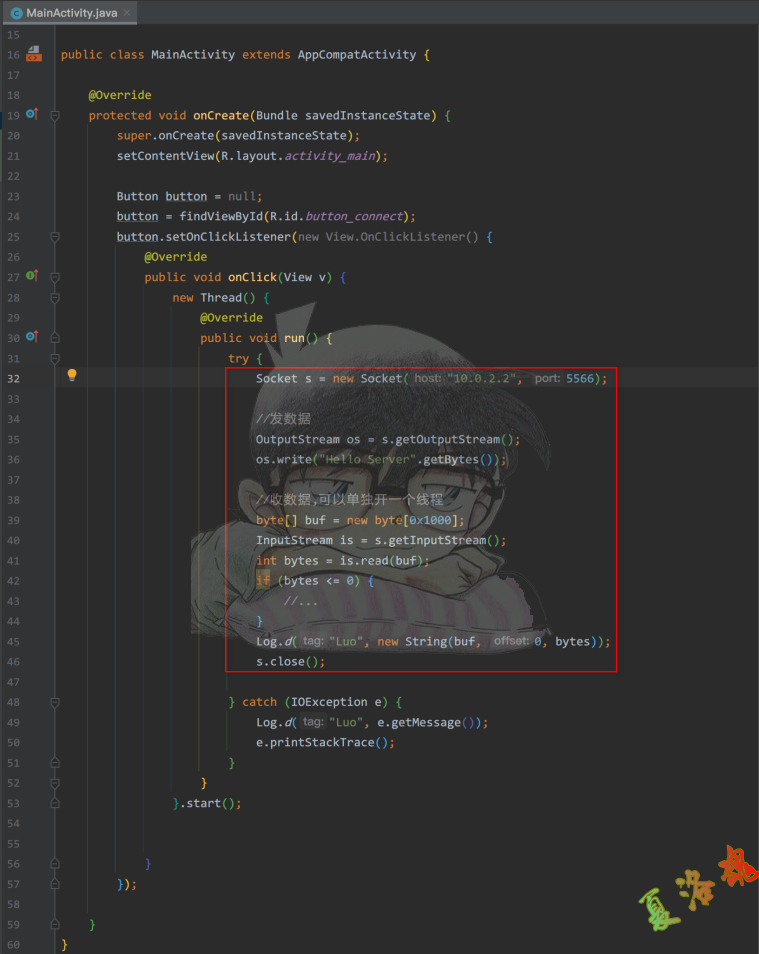759x954 pixels.
Task: Collapse the onCreate method fold marker
Action: 55,115
